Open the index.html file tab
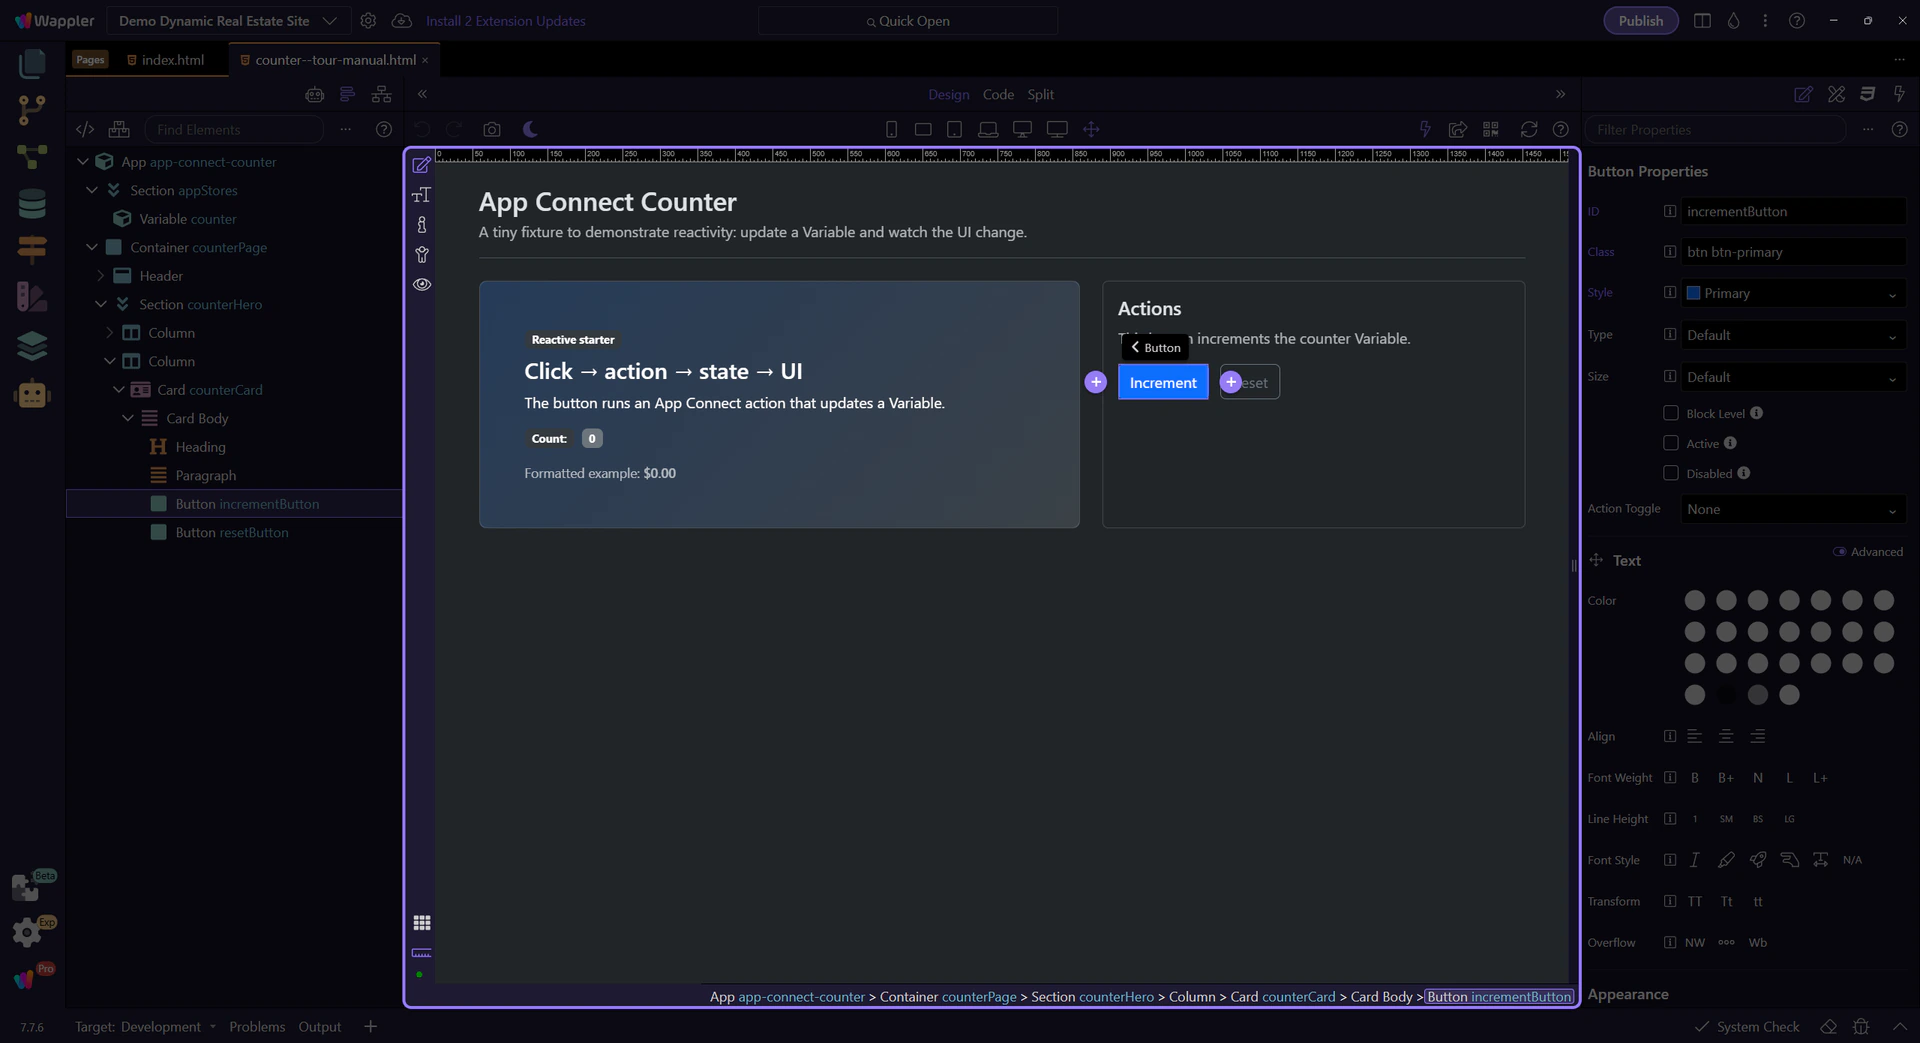 pos(172,60)
